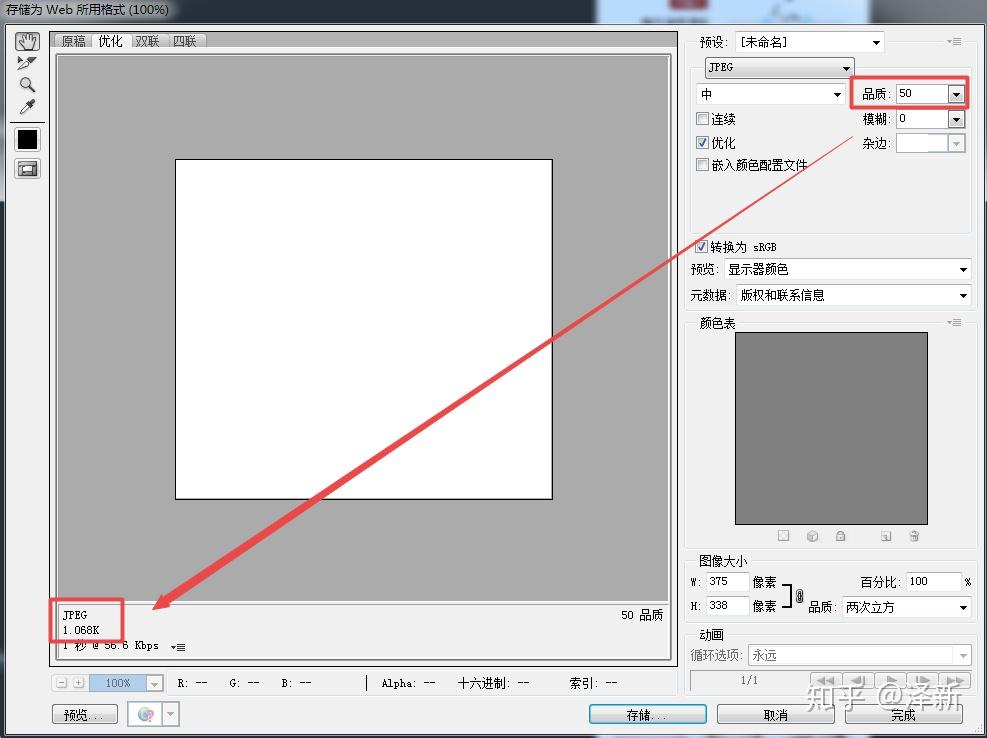Click the 模糊 value field

[x=922, y=118]
